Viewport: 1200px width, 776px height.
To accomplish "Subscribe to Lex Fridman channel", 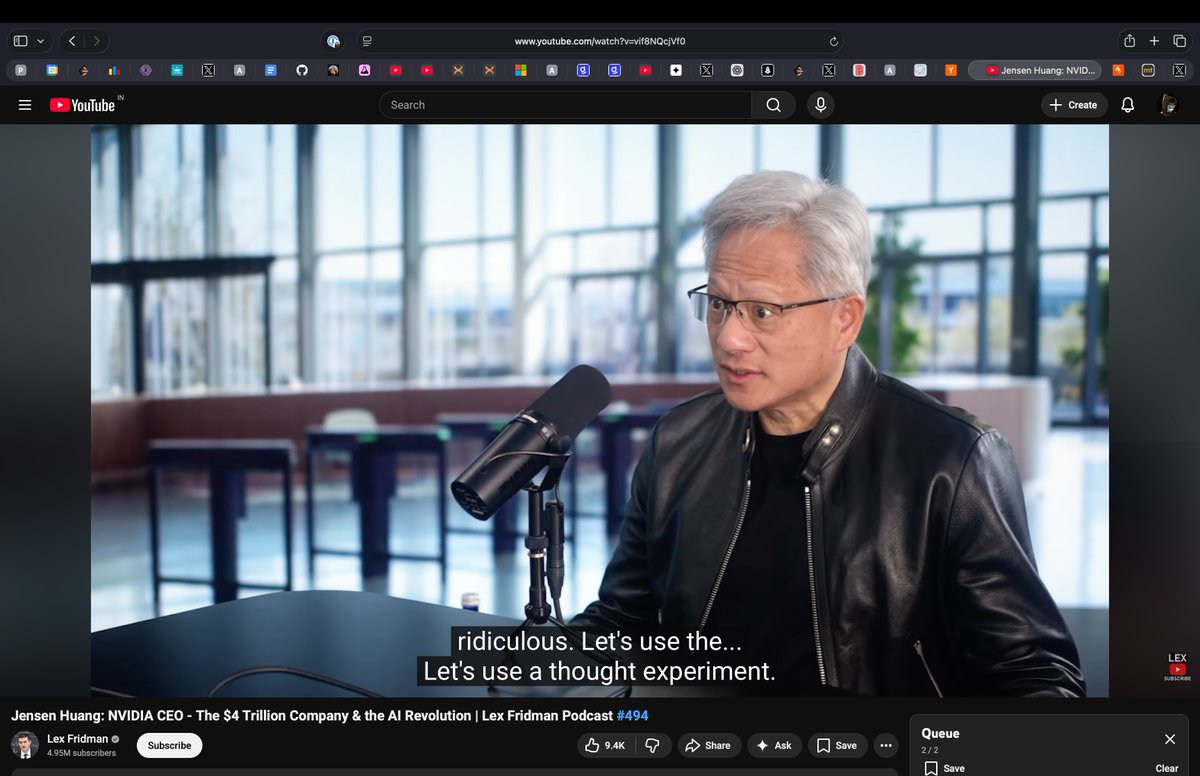I will click(x=169, y=745).
